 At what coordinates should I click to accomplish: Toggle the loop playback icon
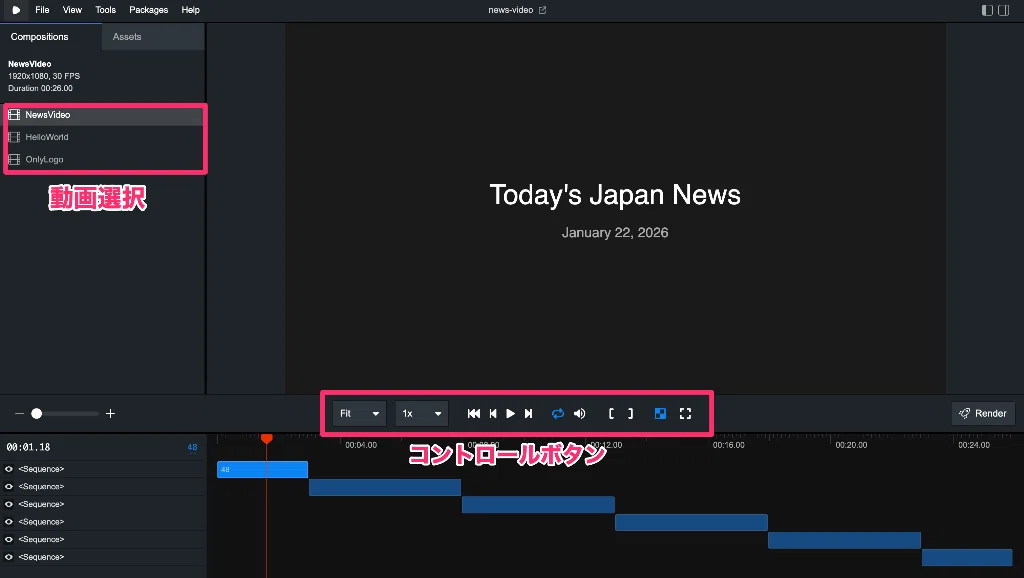pyautogui.click(x=558, y=413)
